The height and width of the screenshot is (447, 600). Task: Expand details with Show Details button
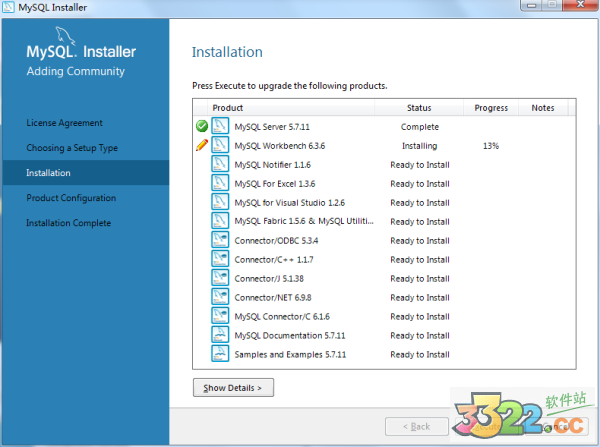(x=233, y=388)
